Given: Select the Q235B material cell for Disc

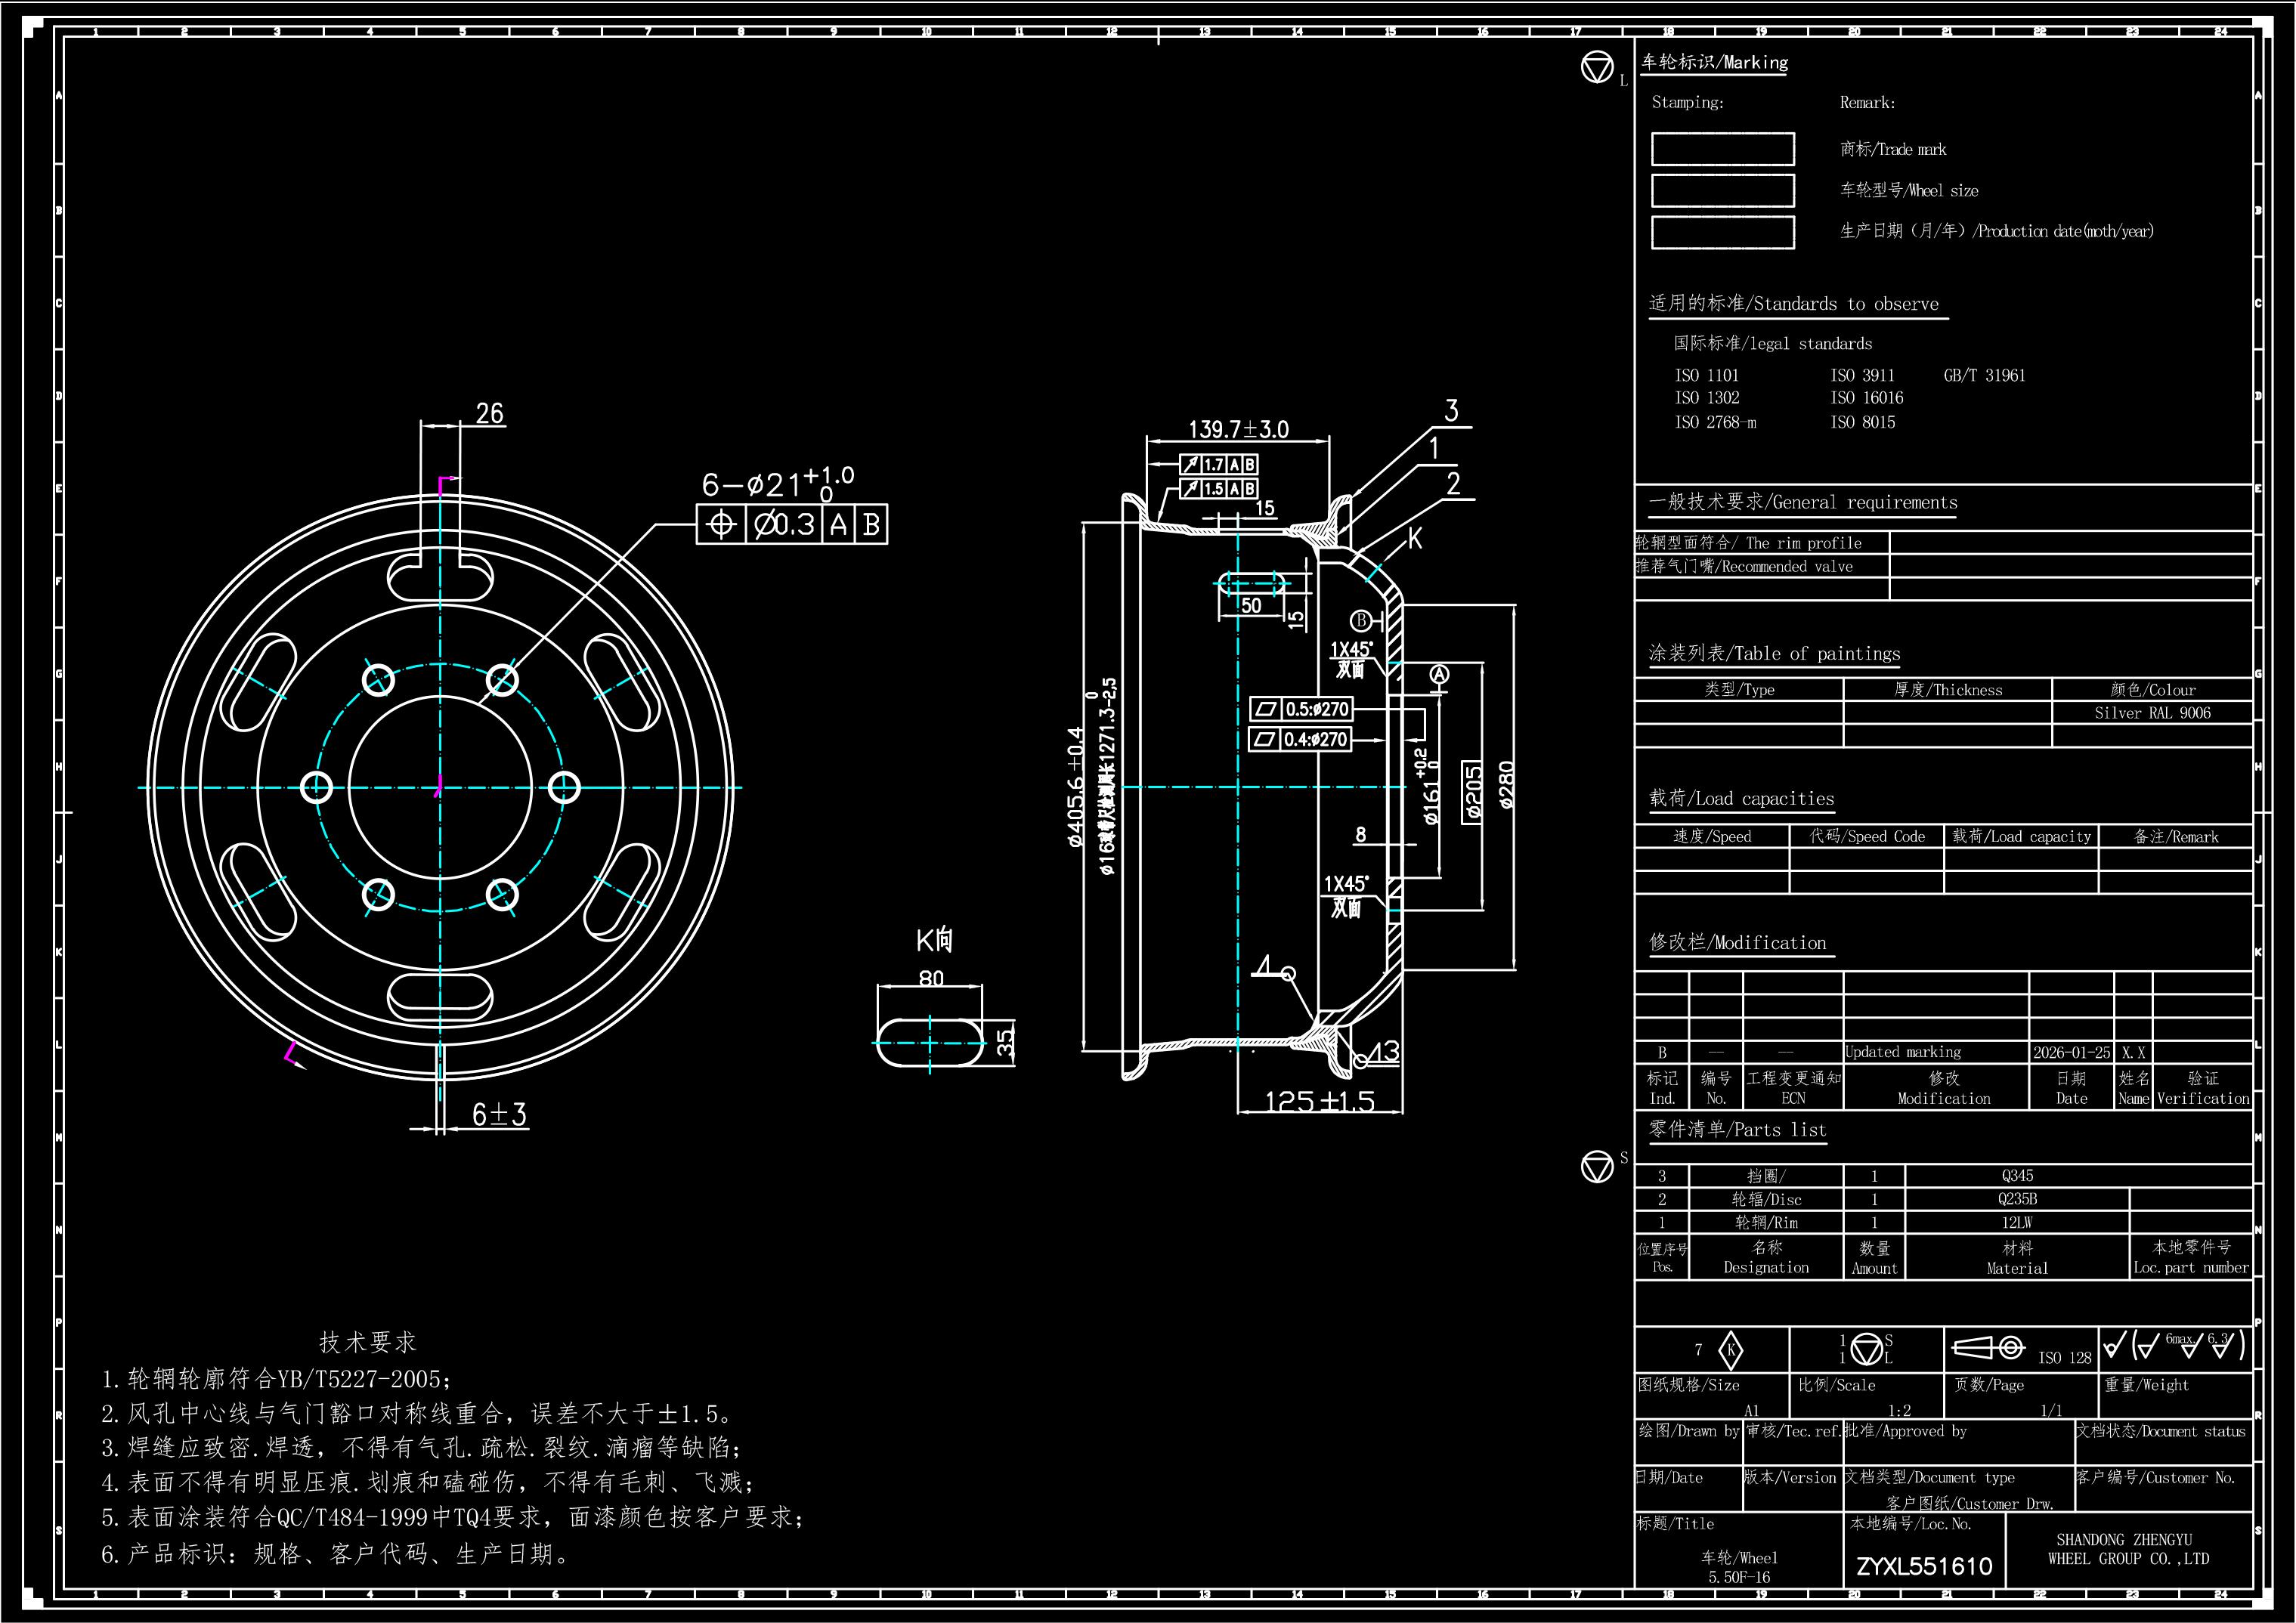Looking at the screenshot, I should click(x=2017, y=1199).
